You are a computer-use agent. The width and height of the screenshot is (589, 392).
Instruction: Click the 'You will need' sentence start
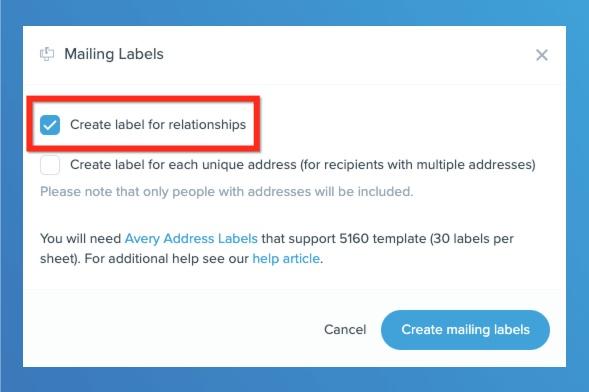pos(80,238)
